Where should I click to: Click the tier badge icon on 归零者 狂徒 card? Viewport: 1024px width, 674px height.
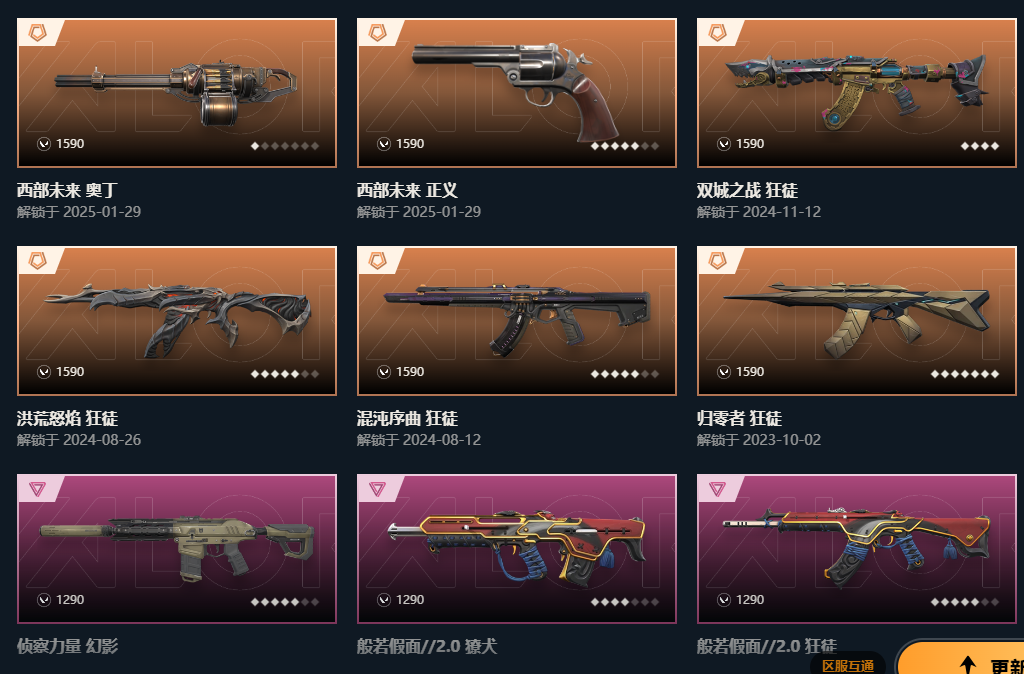[718, 261]
